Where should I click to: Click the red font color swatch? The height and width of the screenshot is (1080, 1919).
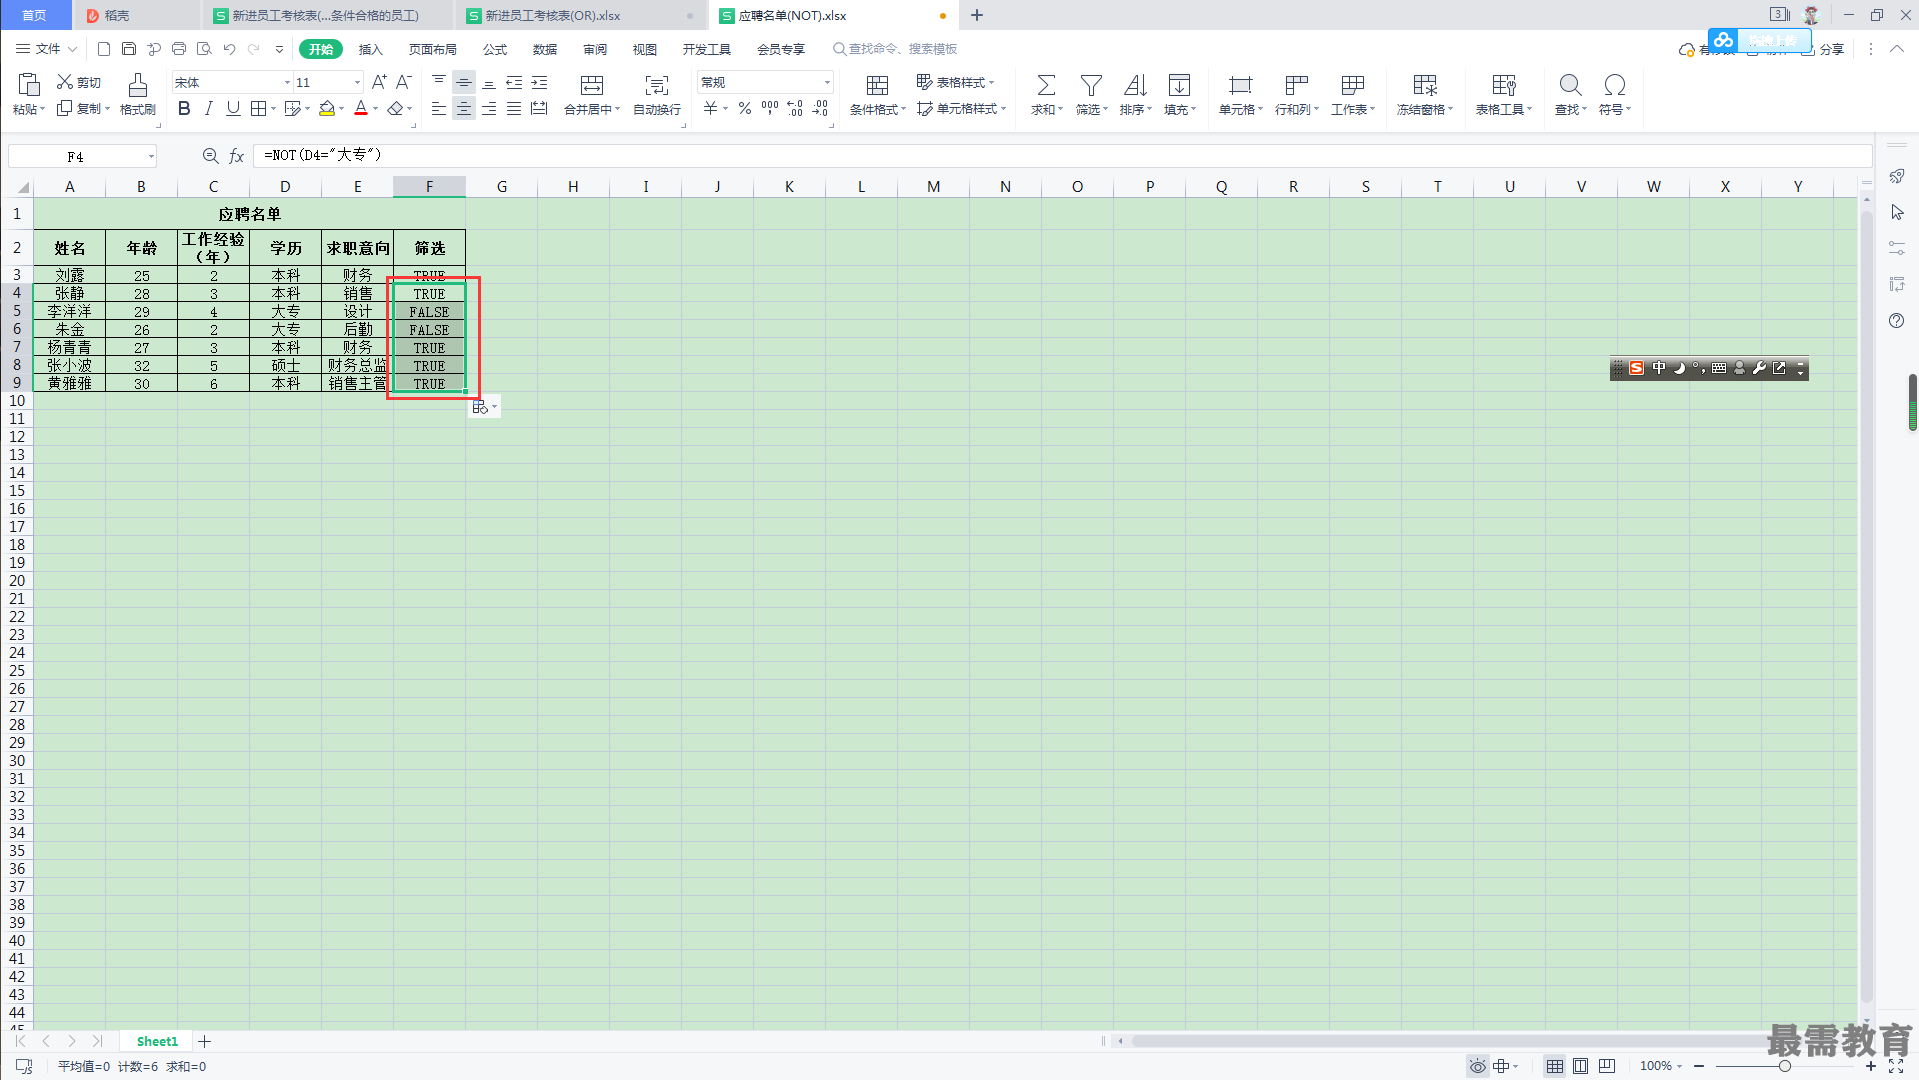[x=361, y=109]
